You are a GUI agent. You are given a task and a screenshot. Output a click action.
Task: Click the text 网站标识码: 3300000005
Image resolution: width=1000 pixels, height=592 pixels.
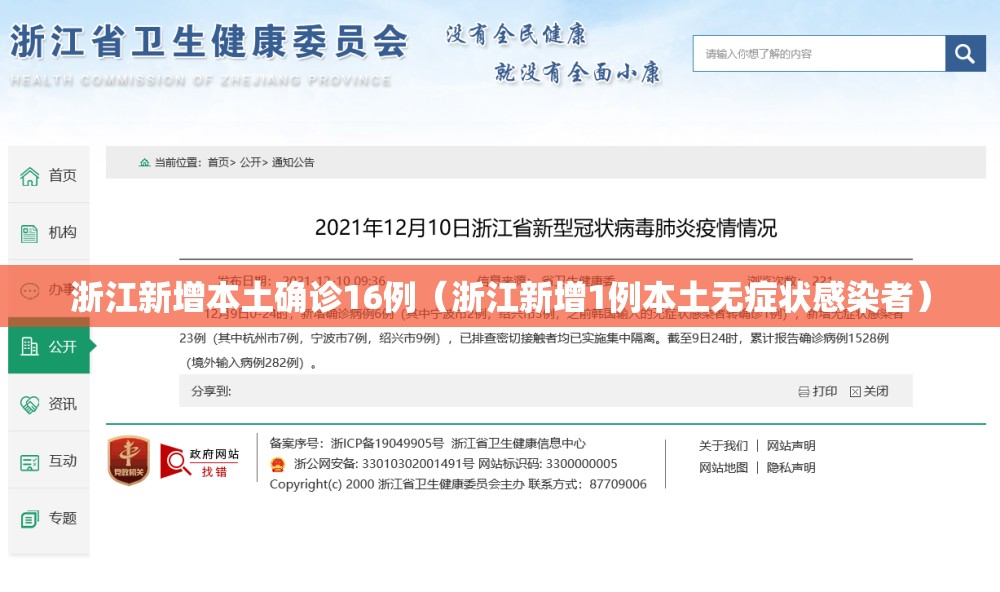click(x=548, y=464)
